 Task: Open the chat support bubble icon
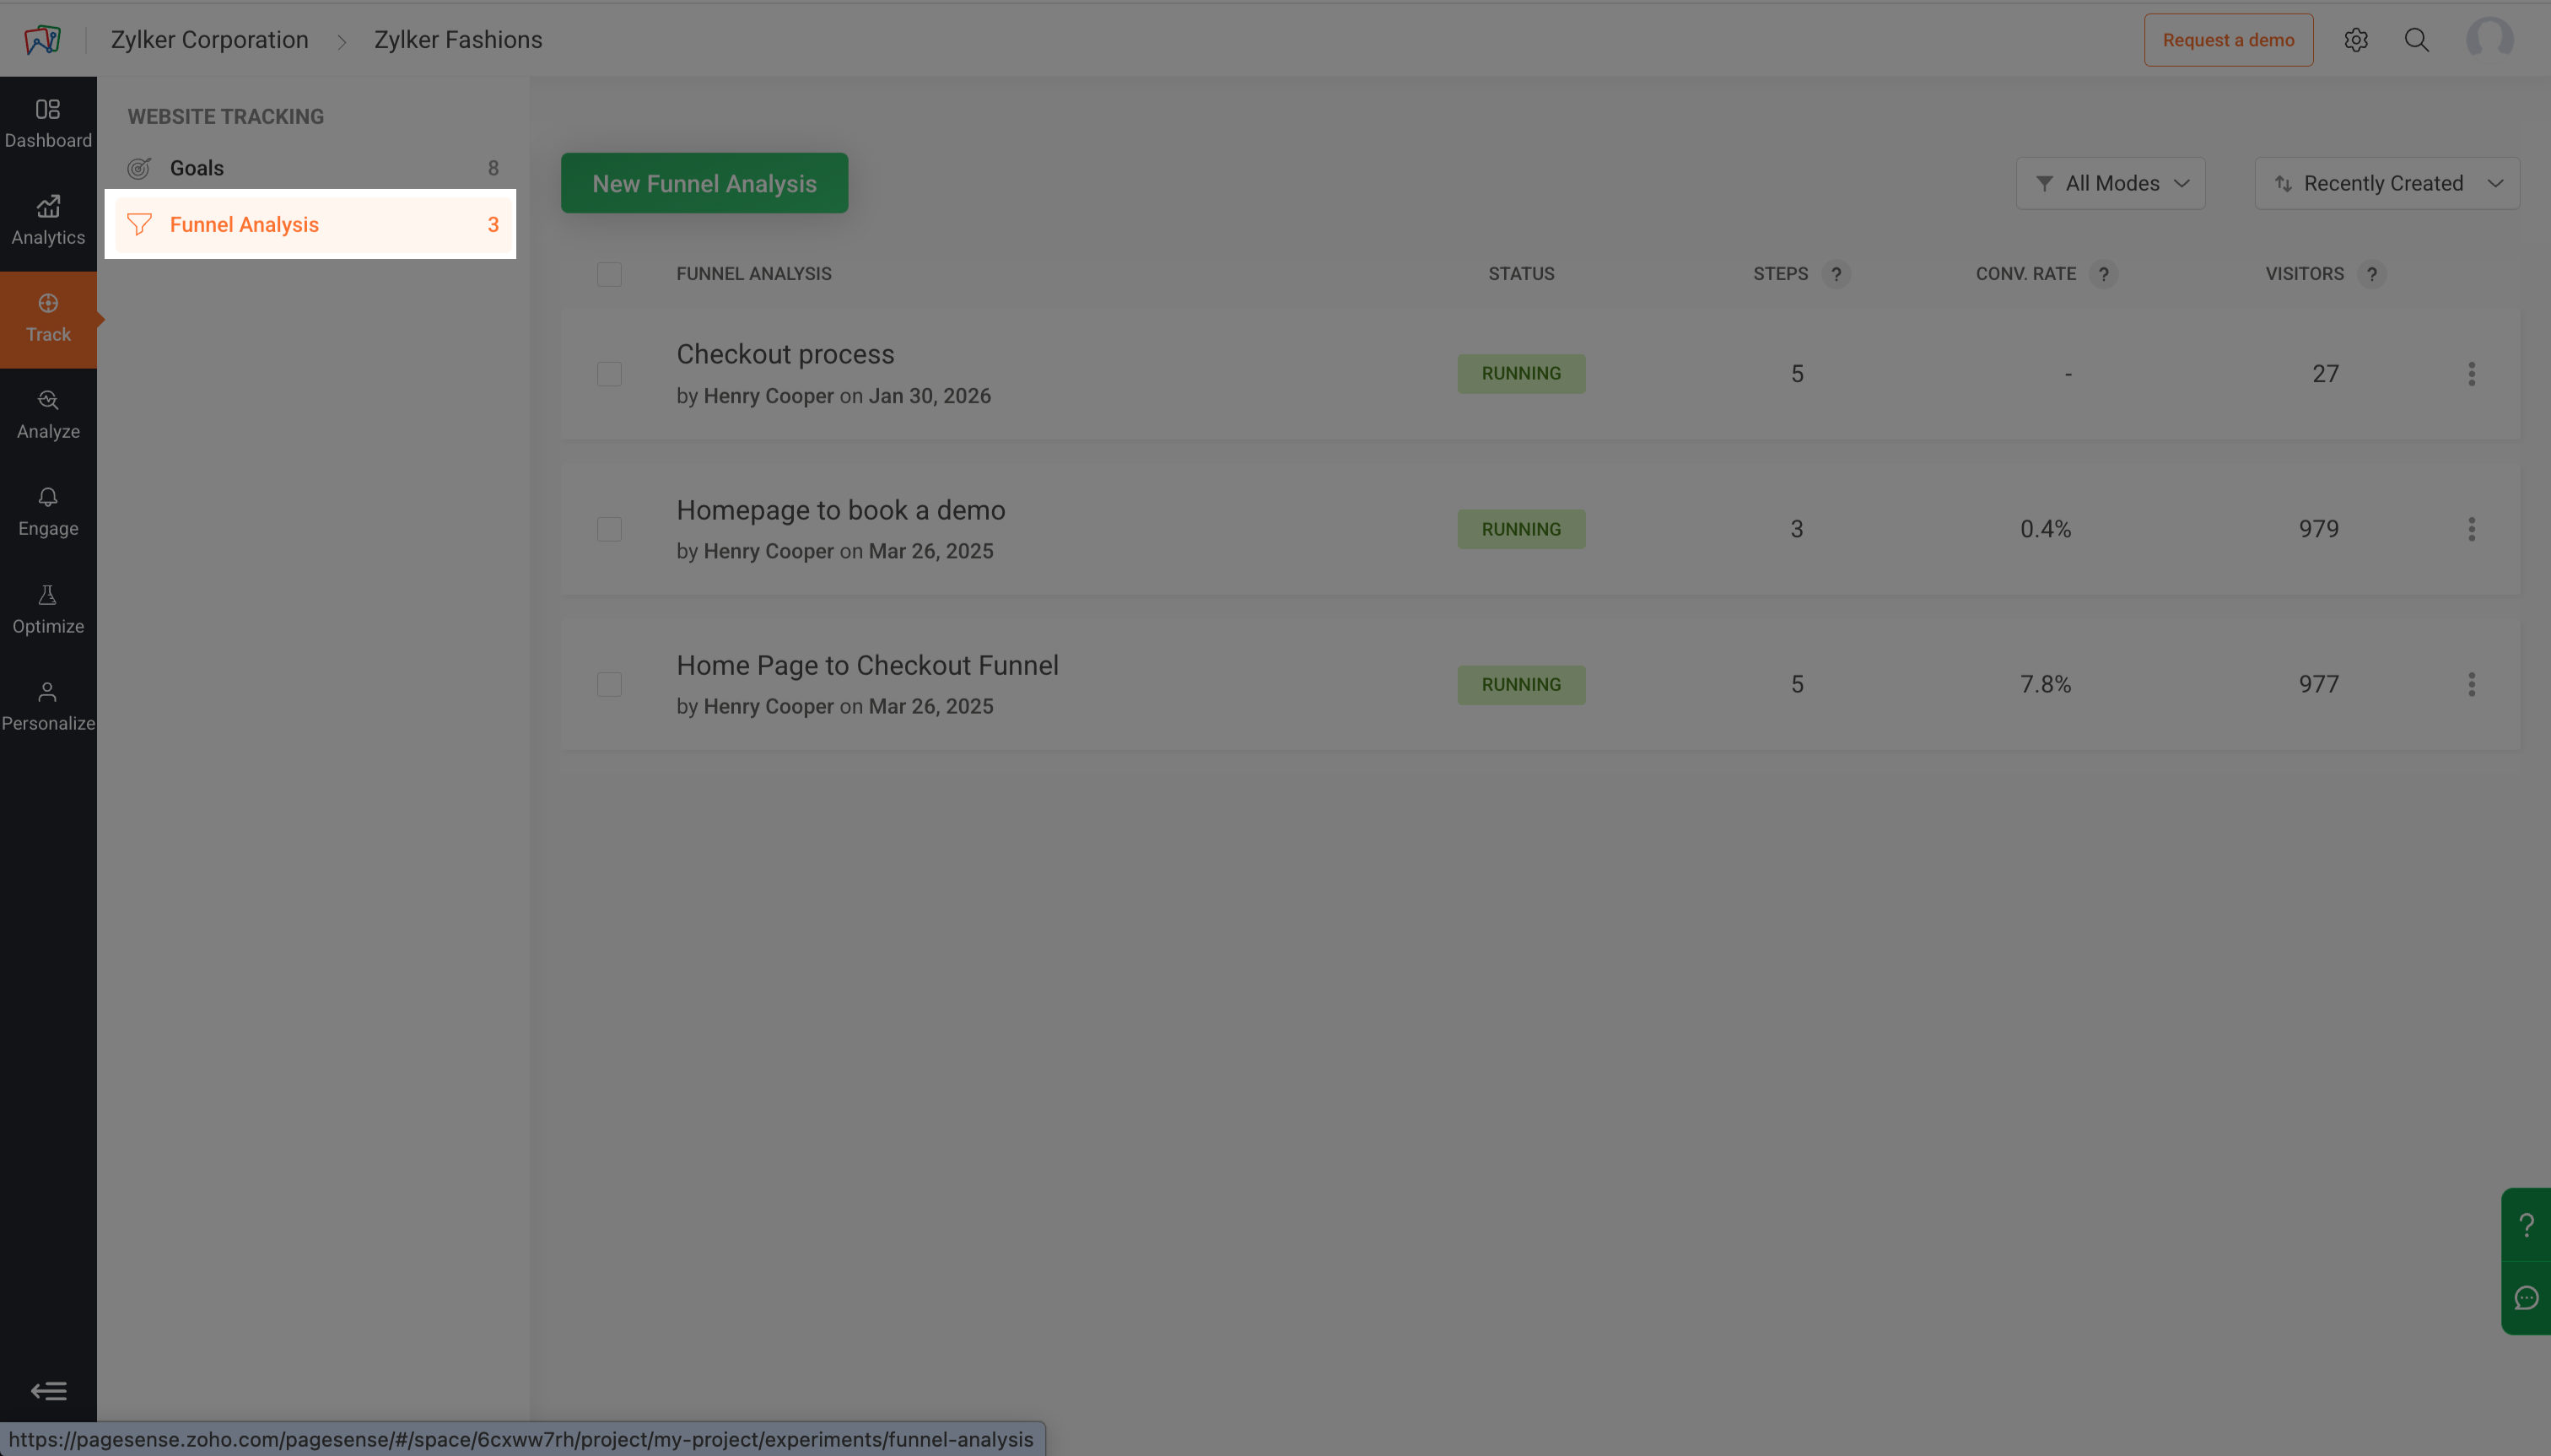2526,1298
